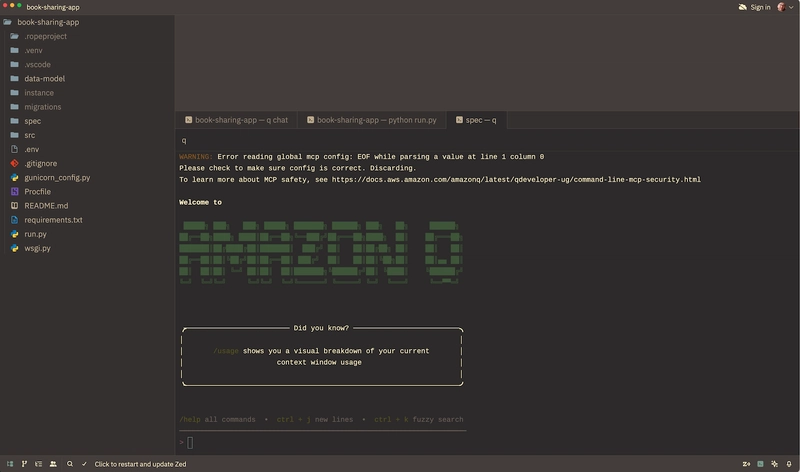Expand the .venv folder
Screen dimensions: 800x472
click(x=33, y=51)
